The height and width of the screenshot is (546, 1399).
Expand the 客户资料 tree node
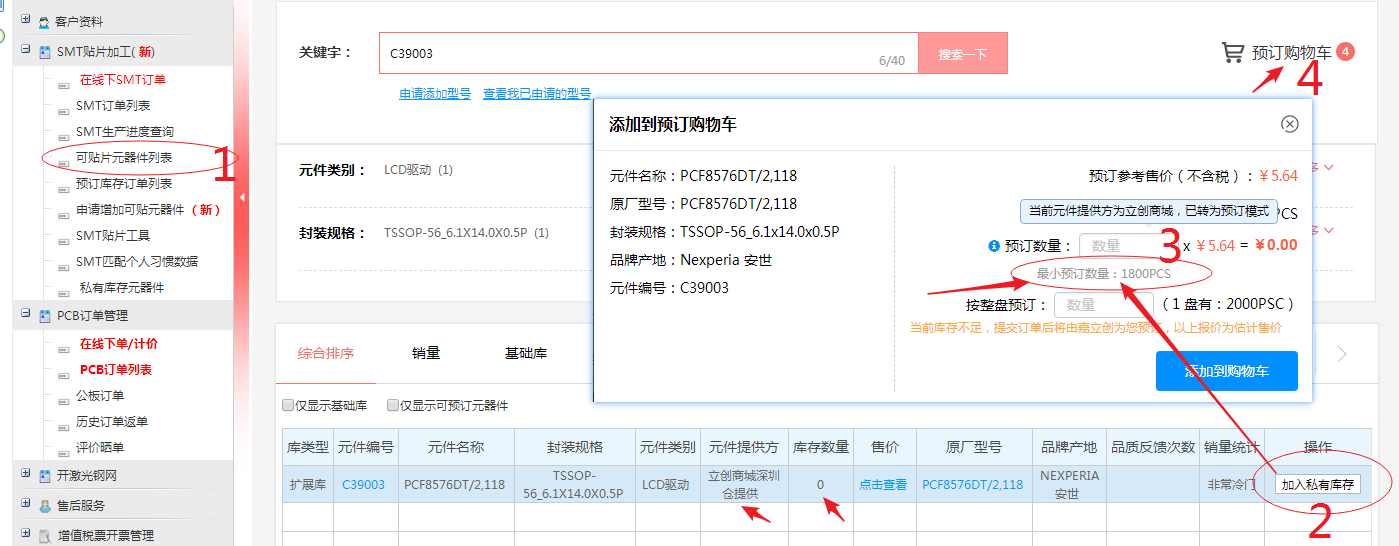click(26, 21)
